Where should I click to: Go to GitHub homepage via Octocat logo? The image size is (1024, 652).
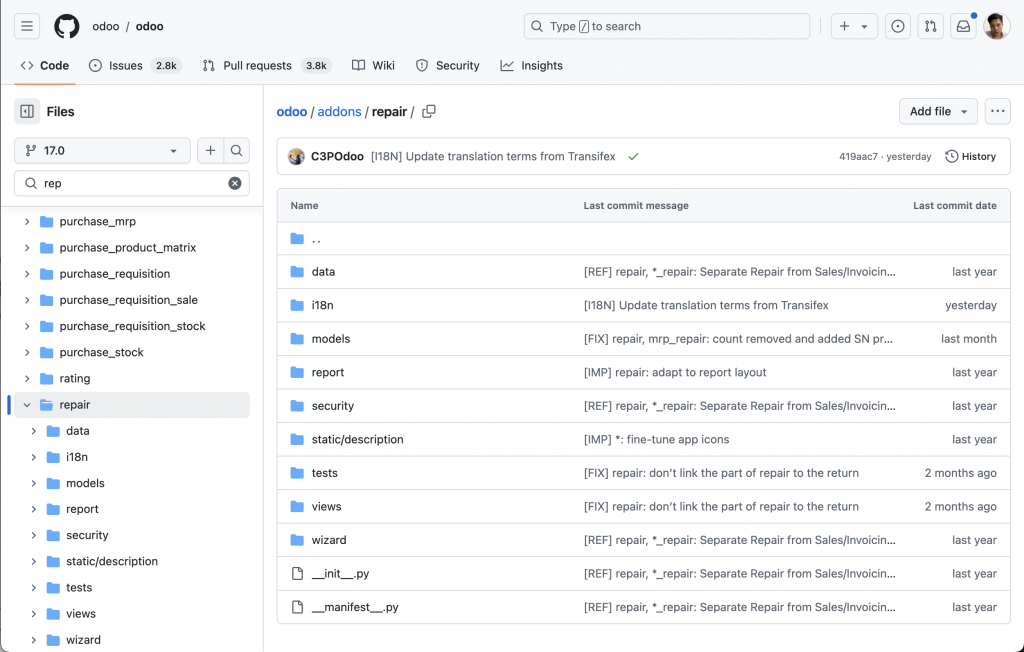pyautogui.click(x=67, y=26)
